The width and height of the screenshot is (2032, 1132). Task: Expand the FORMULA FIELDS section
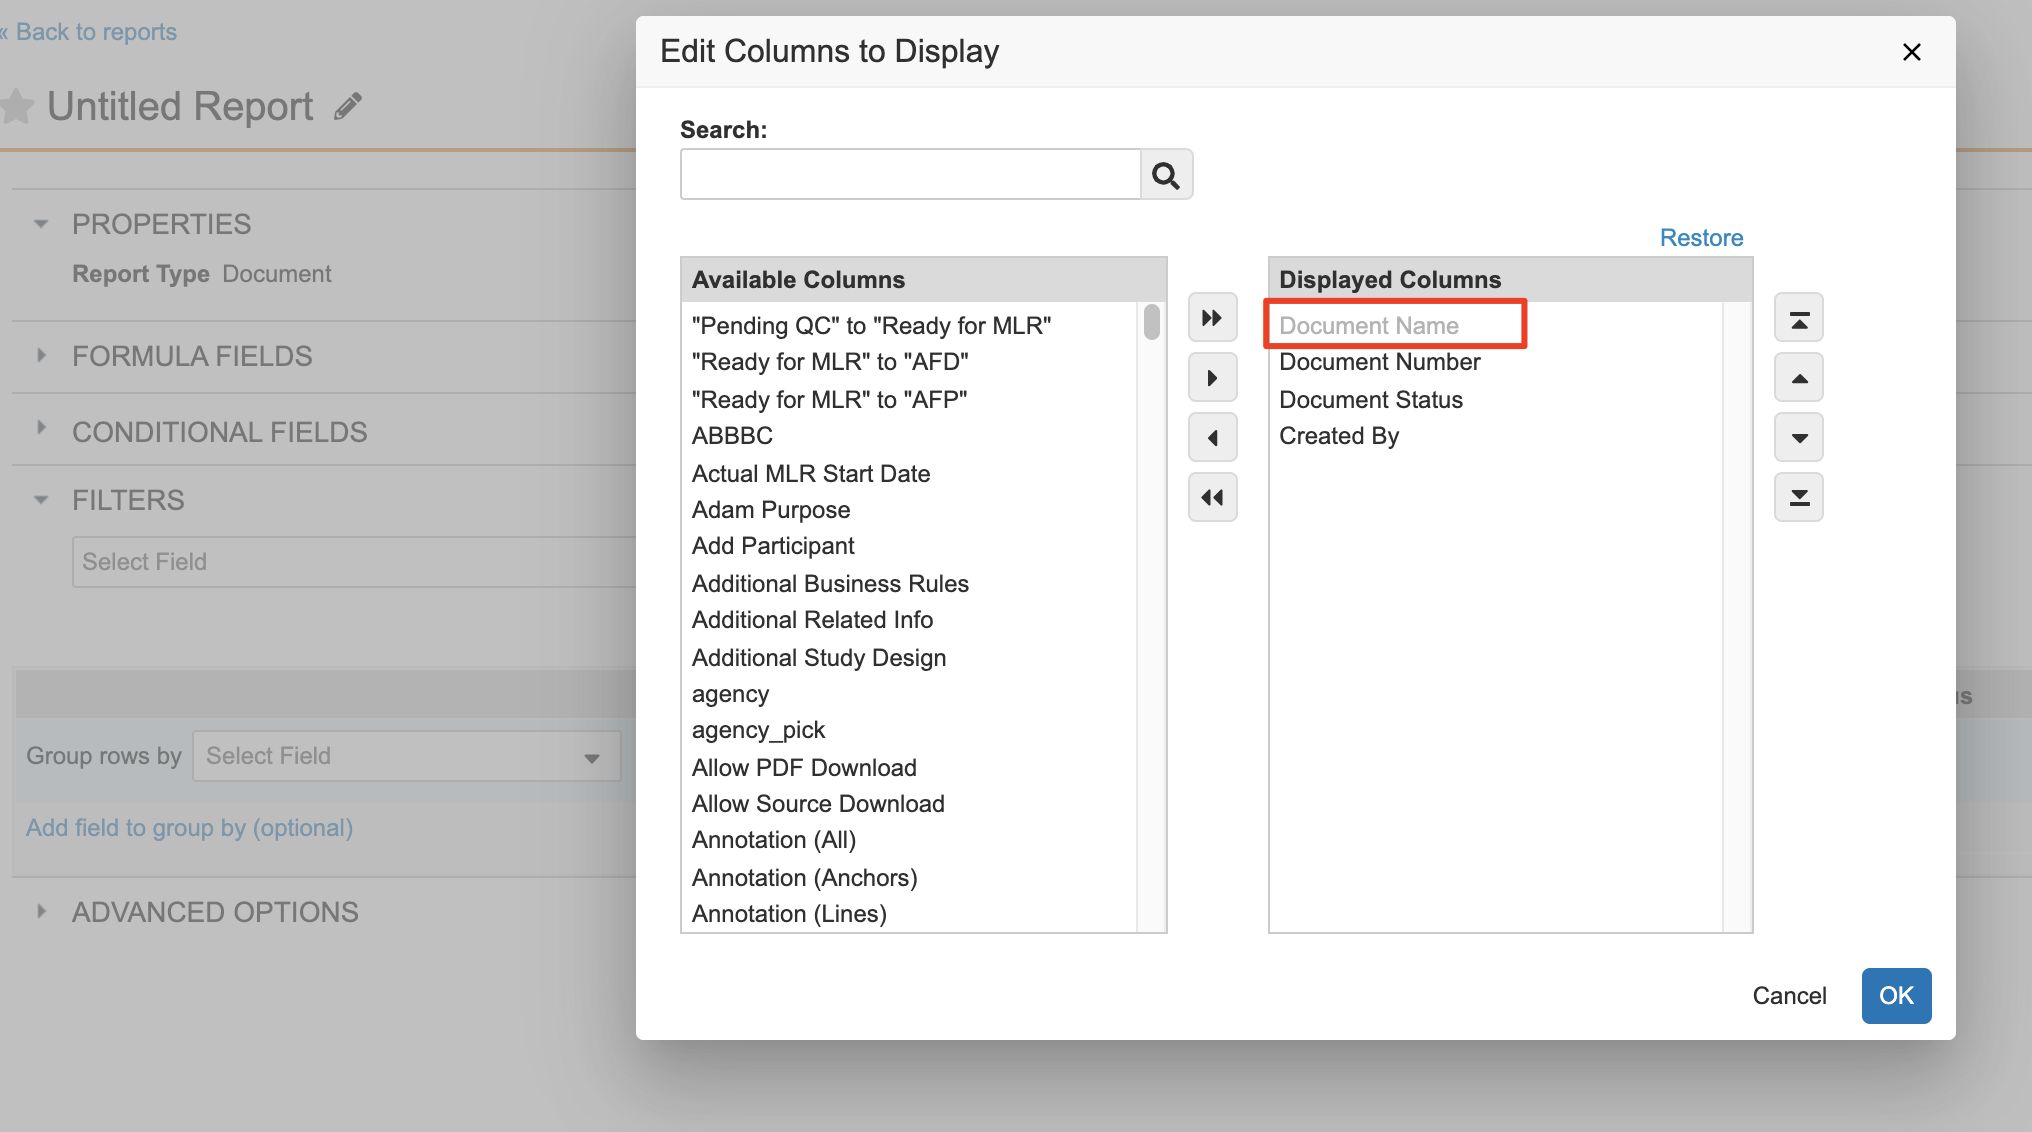41,356
